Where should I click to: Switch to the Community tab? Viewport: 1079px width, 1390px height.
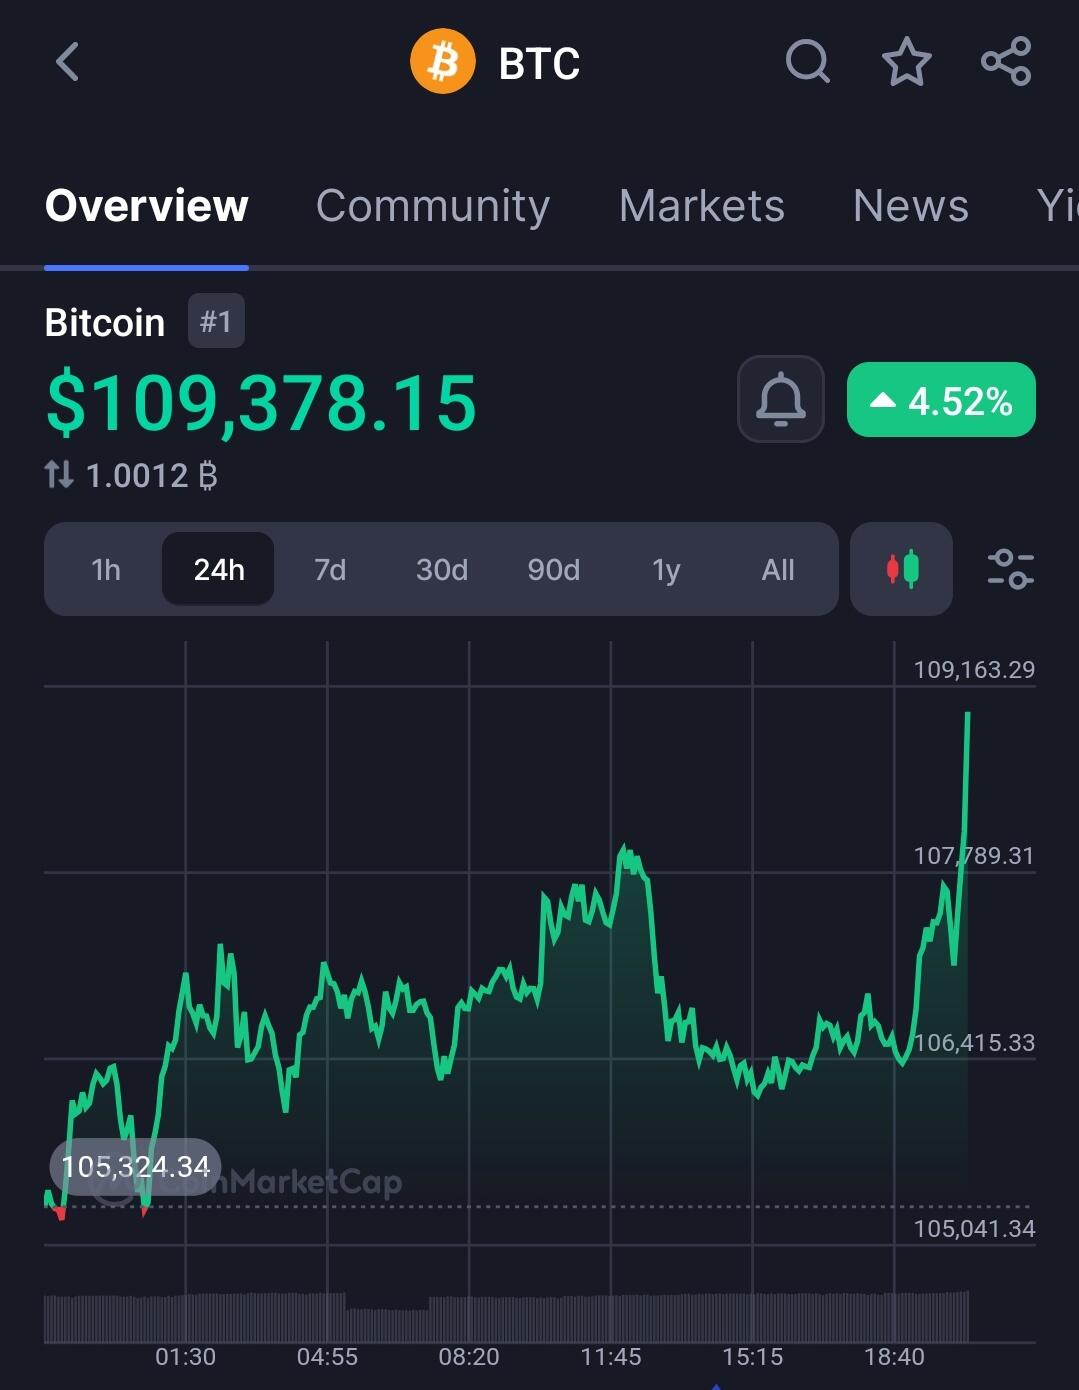[x=433, y=206]
